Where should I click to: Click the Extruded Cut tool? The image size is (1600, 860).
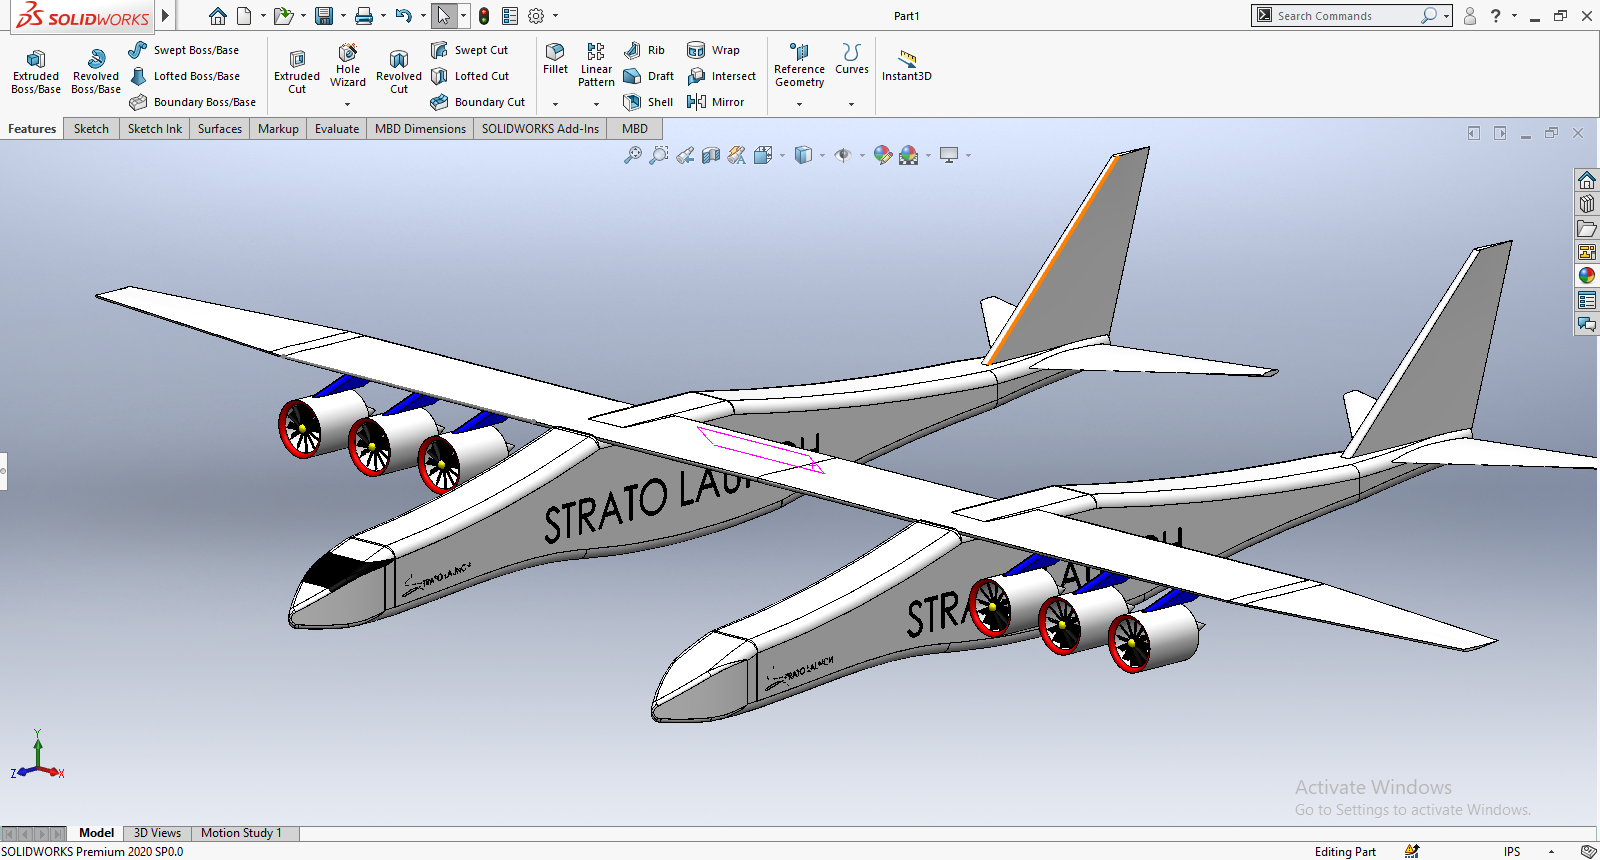tap(297, 72)
